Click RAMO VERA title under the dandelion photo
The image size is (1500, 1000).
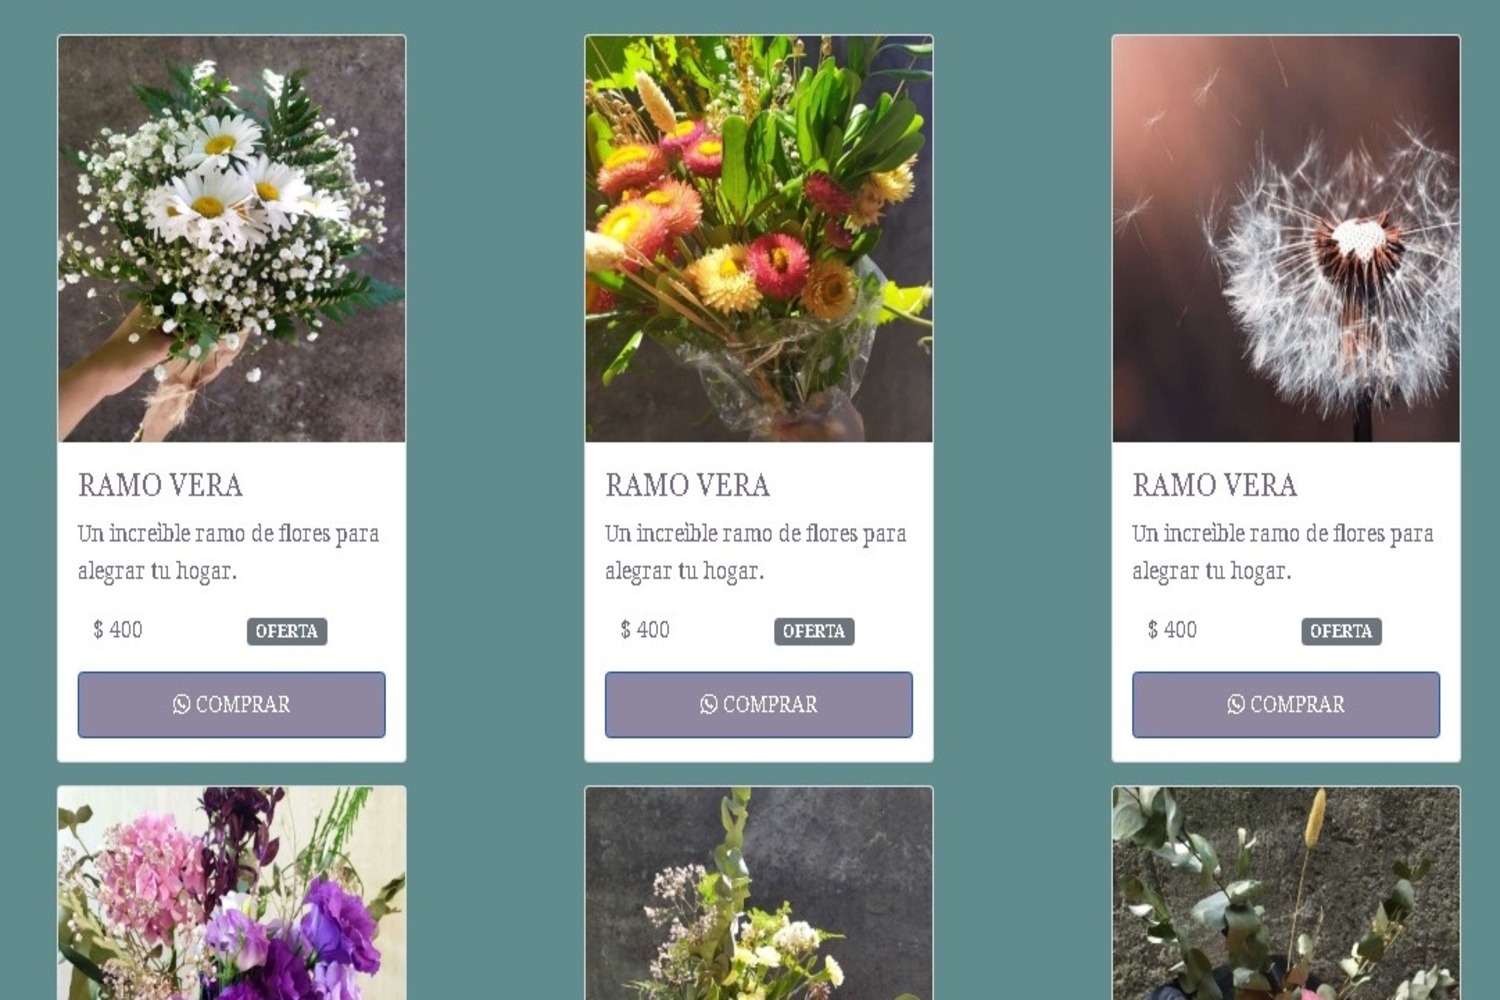[1215, 486]
